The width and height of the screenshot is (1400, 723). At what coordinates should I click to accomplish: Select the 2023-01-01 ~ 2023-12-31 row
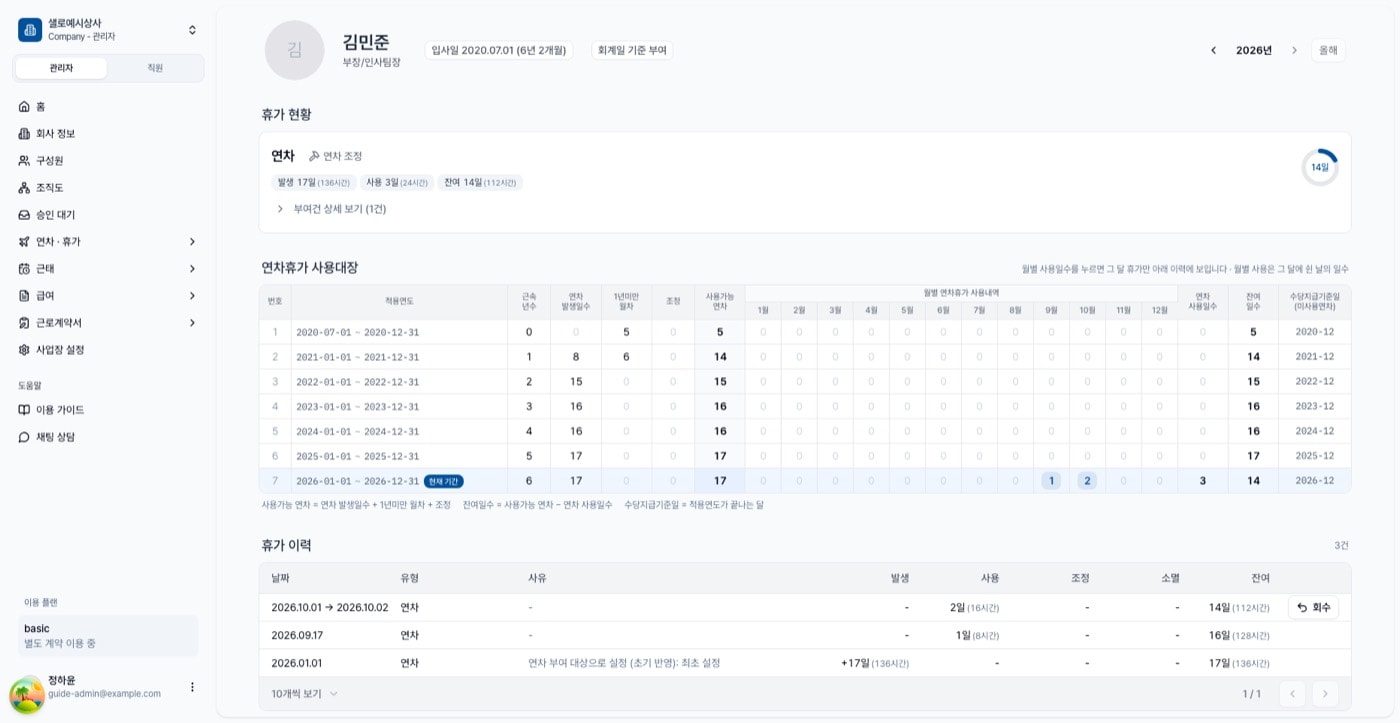(x=805, y=406)
